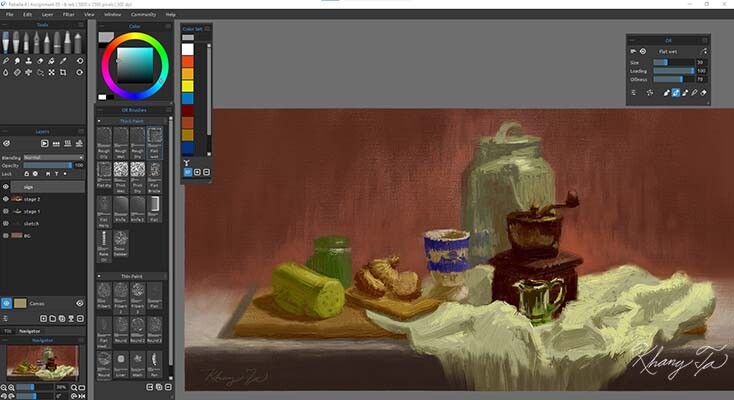Set the Oiliness slider in Oil panel
The height and width of the screenshot is (400, 734).
[x=674, y=80]
